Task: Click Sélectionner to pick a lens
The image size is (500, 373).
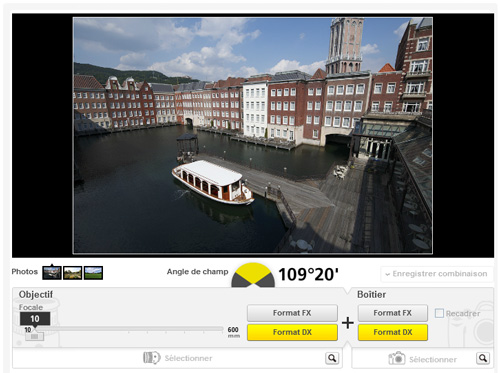Action: (x=188, y=358)
